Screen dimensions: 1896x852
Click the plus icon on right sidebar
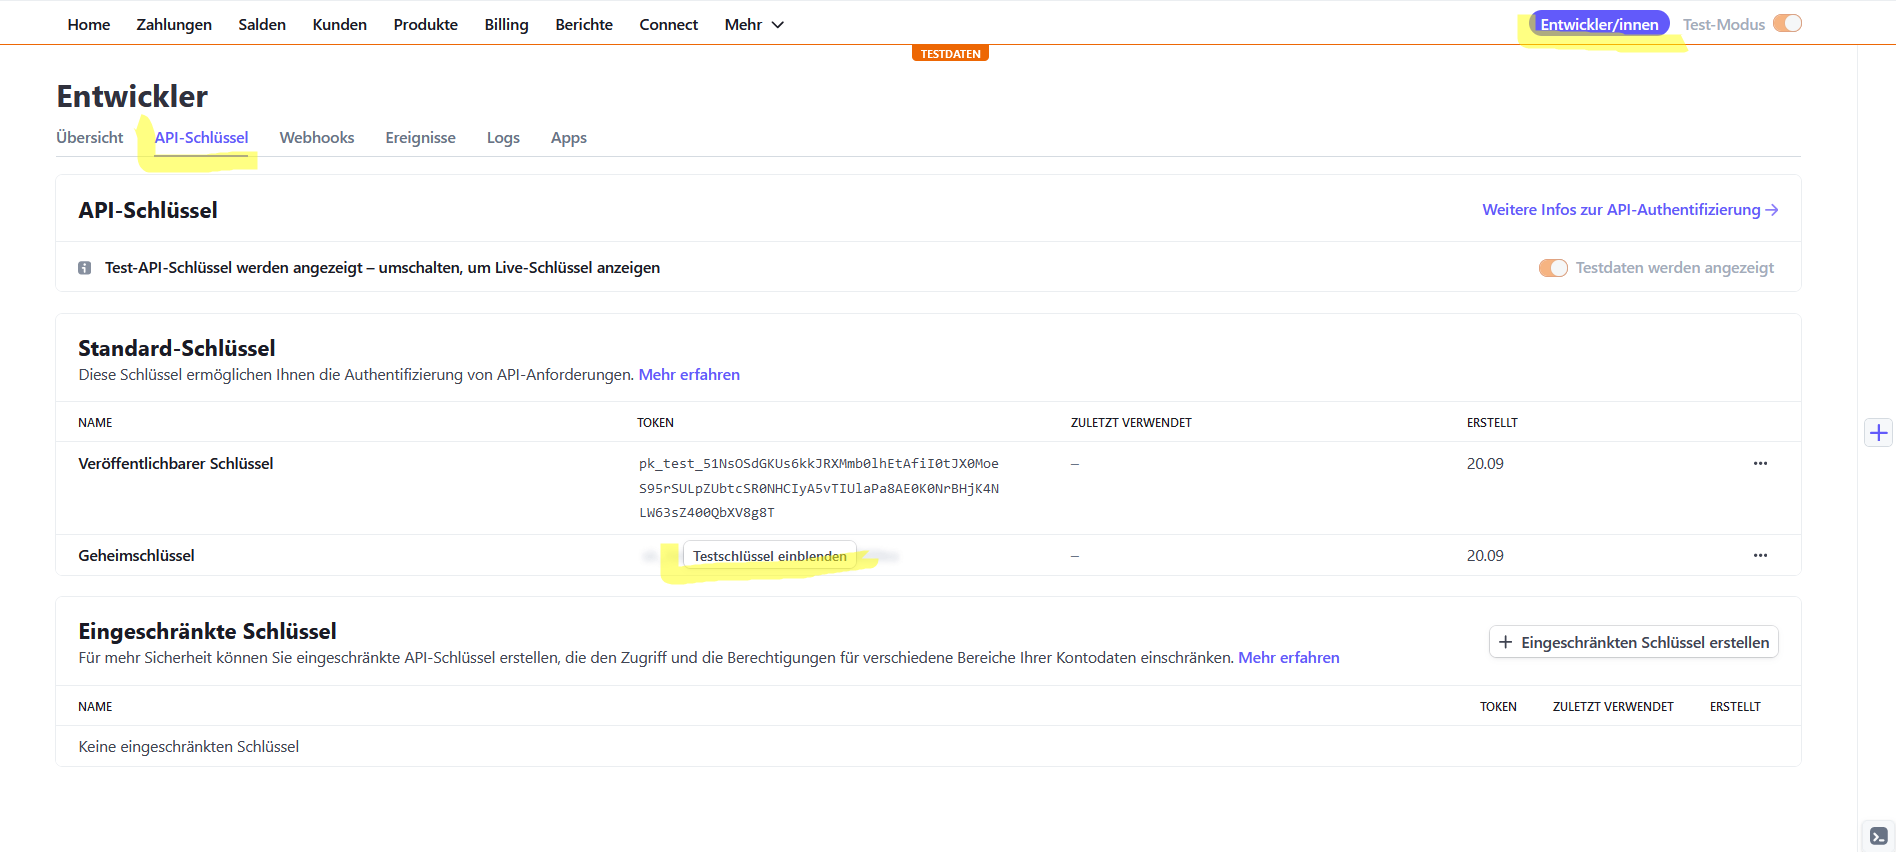tap(1878, 433)
